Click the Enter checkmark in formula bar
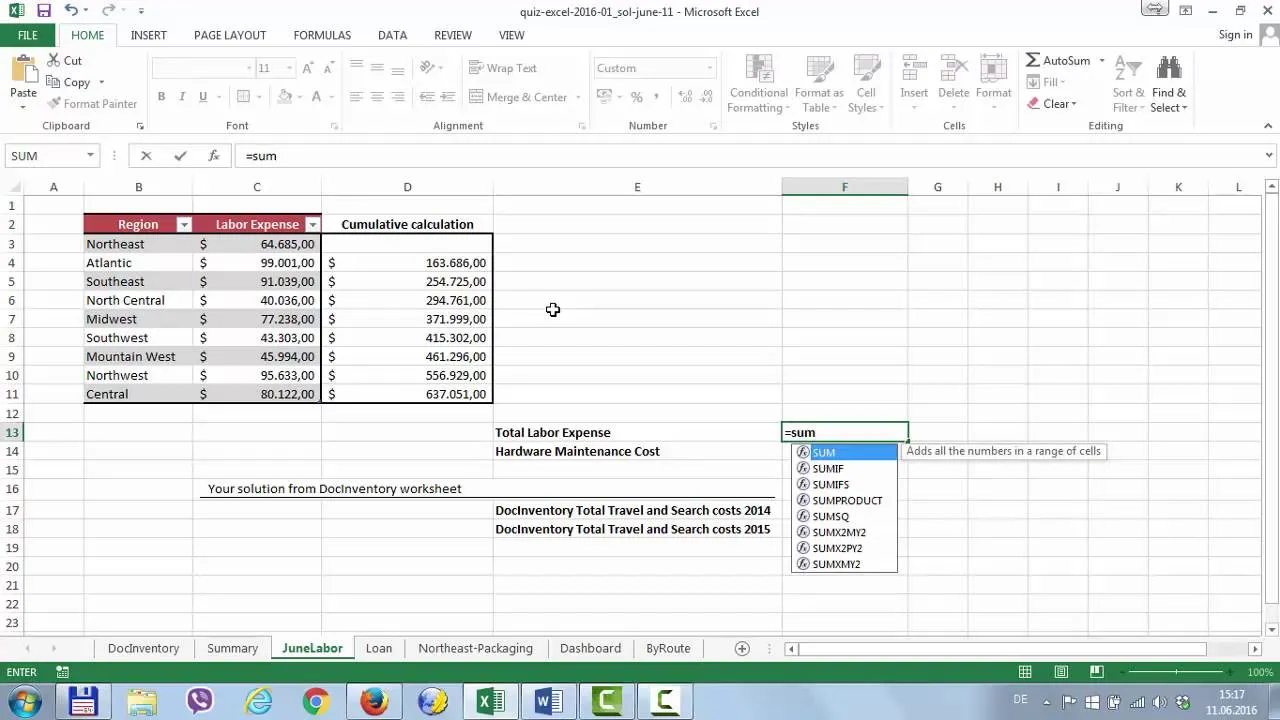The image size is (1280, 720). point(180,156)
